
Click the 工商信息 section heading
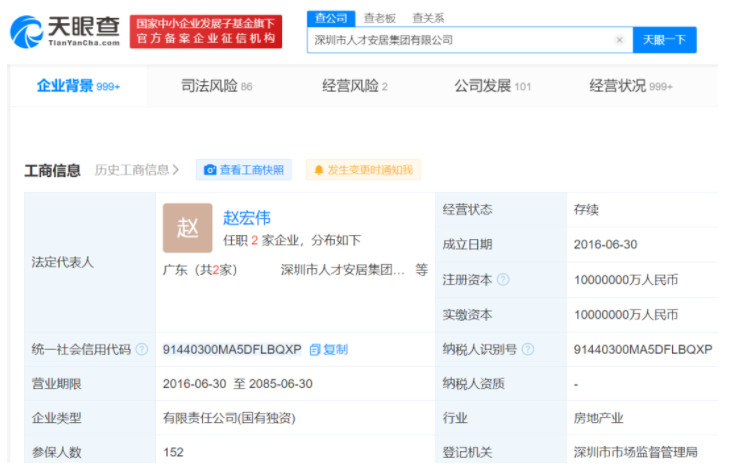click(52, 171)
